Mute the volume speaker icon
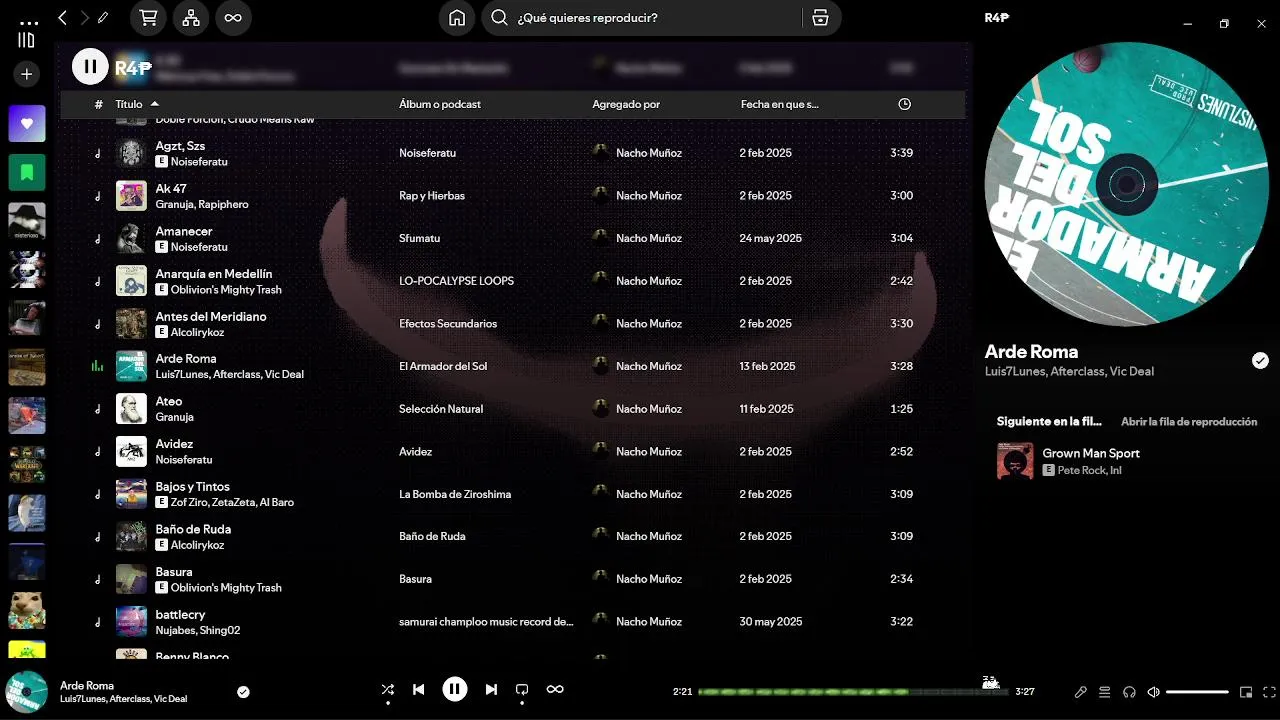The image size is (1280, 720). coord(1153,692)
